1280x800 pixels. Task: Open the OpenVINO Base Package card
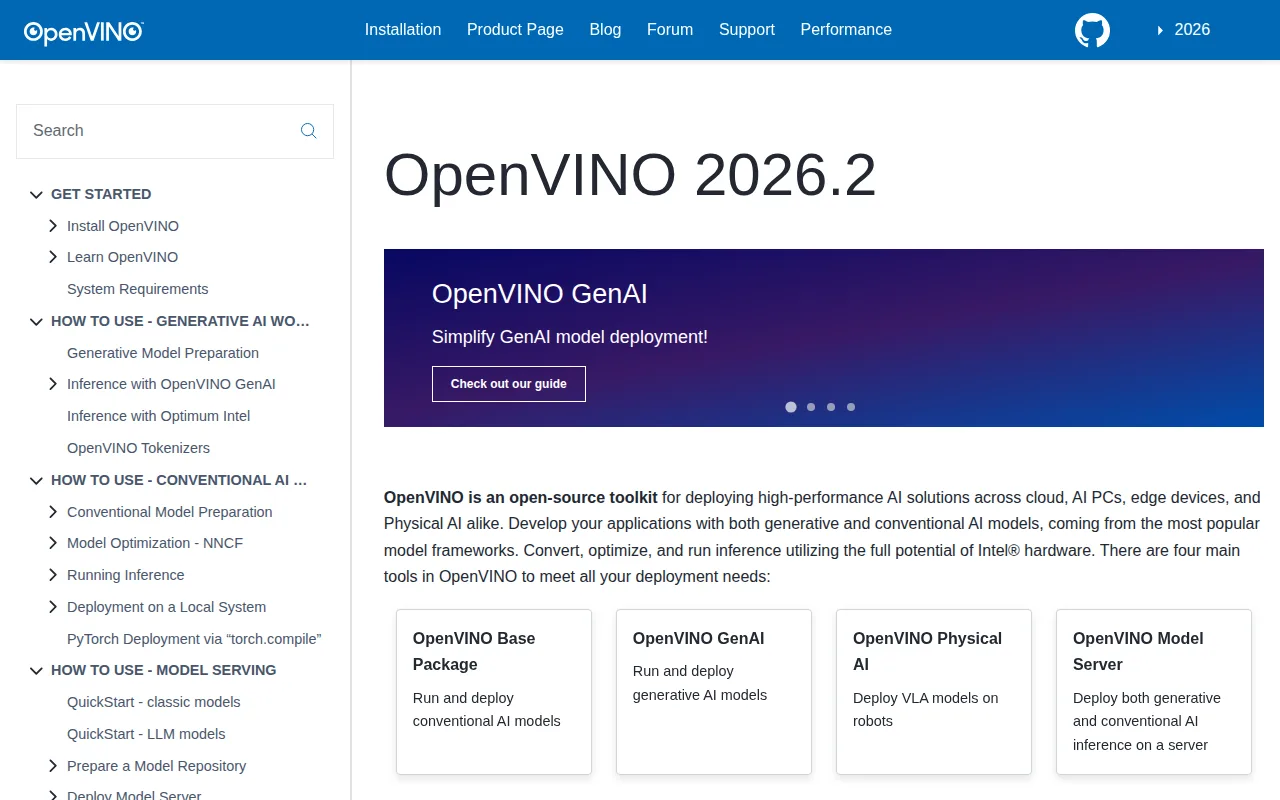click(494, 692)
